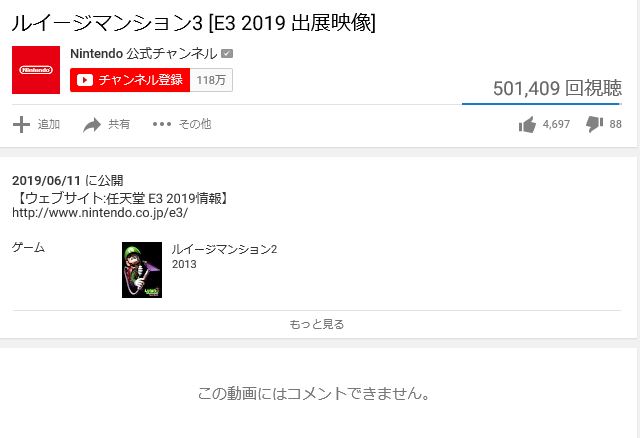The width and height of the screenshot is (640, 438).
Task: Click the red Nintendo channel avatar
Action: click(36, 70)
